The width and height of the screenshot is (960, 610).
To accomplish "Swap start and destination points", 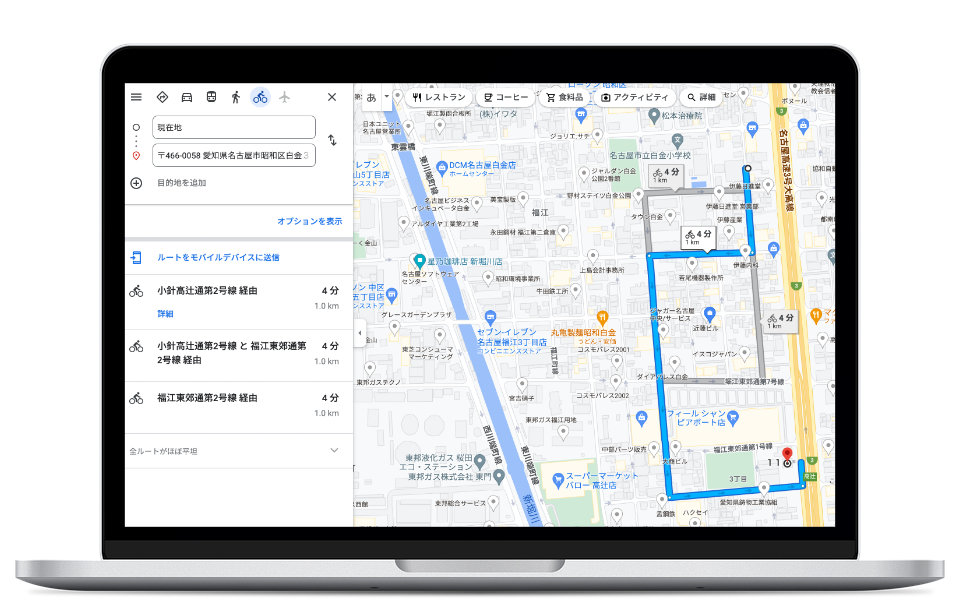I will pyautogui.click(x=332, y=141).
